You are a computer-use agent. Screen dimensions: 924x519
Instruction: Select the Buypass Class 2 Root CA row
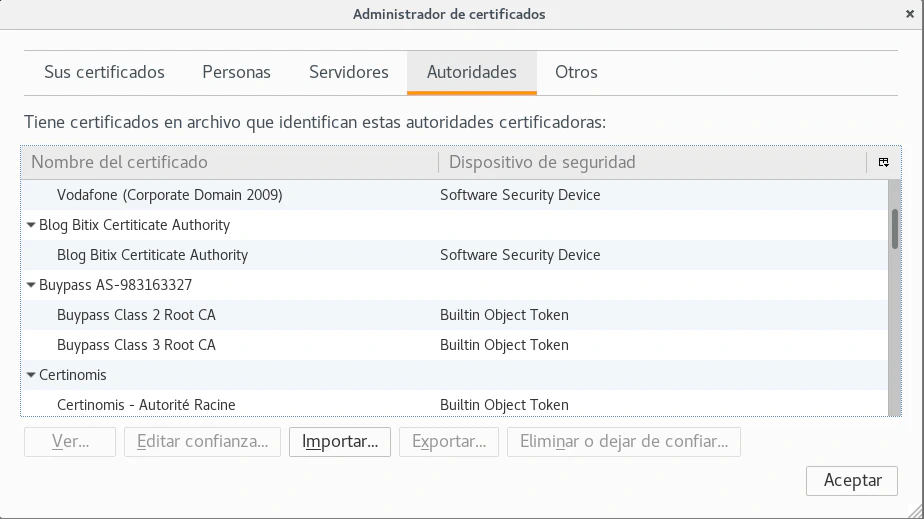pyautogui.click(x=136, y=315)
